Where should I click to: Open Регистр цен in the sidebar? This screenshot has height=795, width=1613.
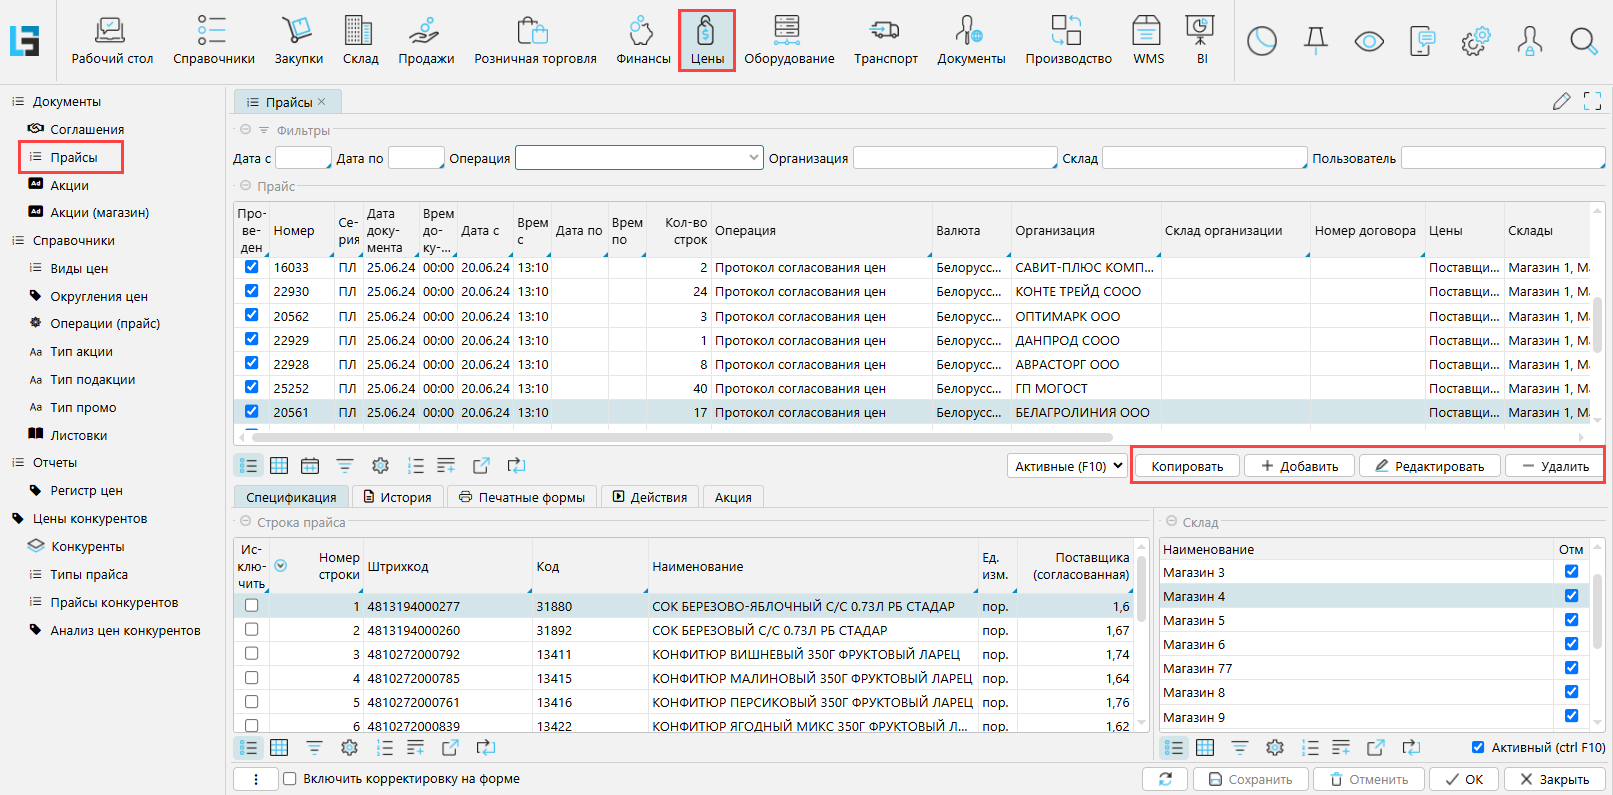click(86, 491)
